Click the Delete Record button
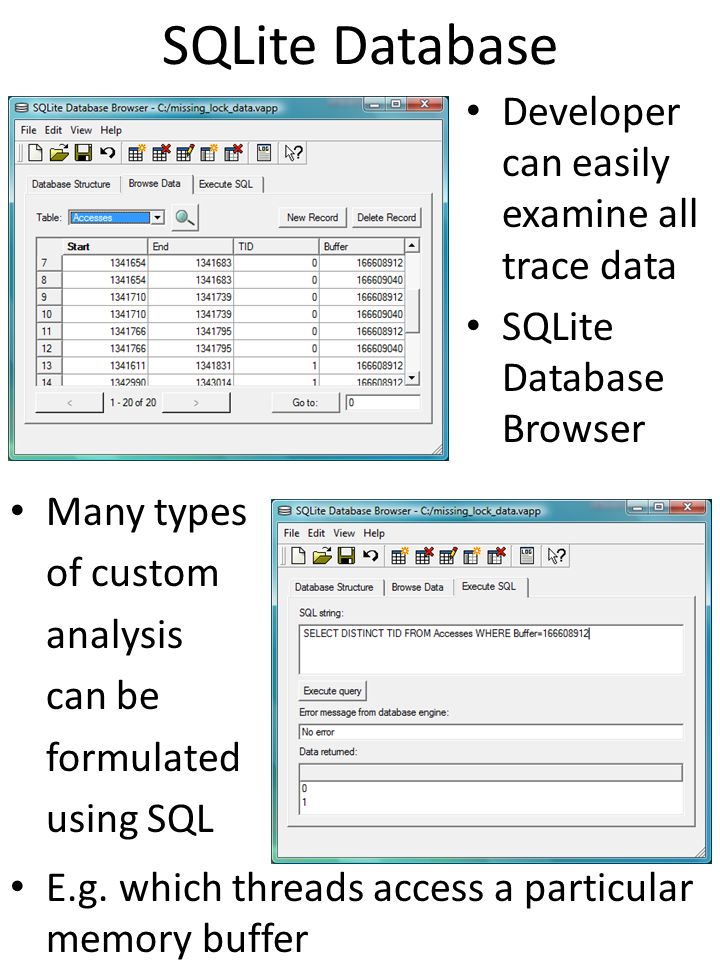 [x=386, y=217]
